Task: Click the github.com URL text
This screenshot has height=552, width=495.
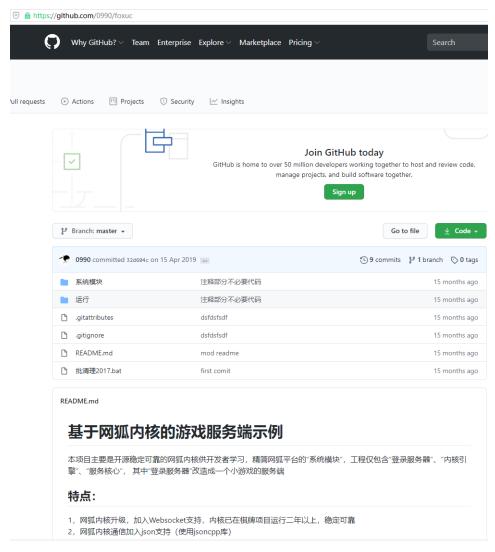Action: coord(83,15)
